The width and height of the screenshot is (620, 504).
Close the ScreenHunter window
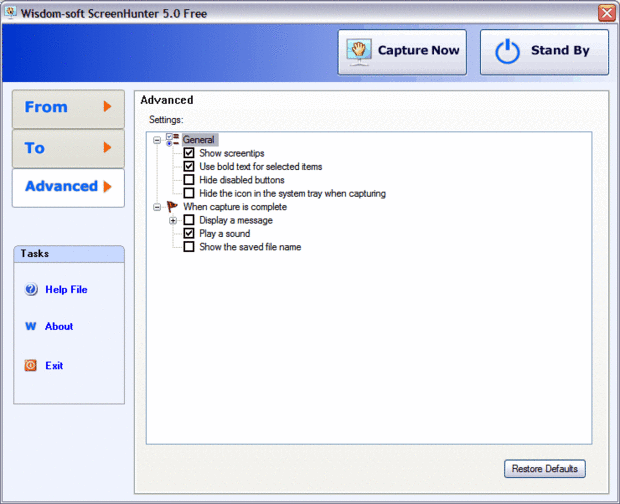click(607, 13)
